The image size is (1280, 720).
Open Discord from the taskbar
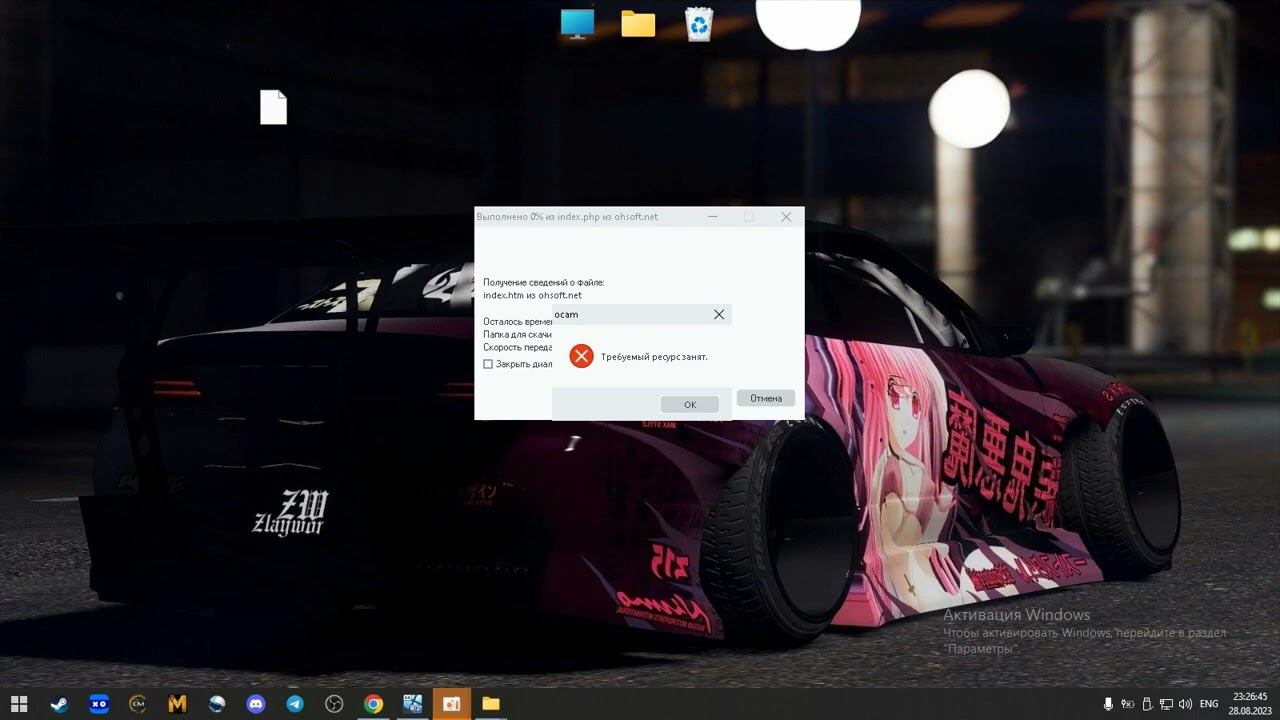(x=256, y=704)
